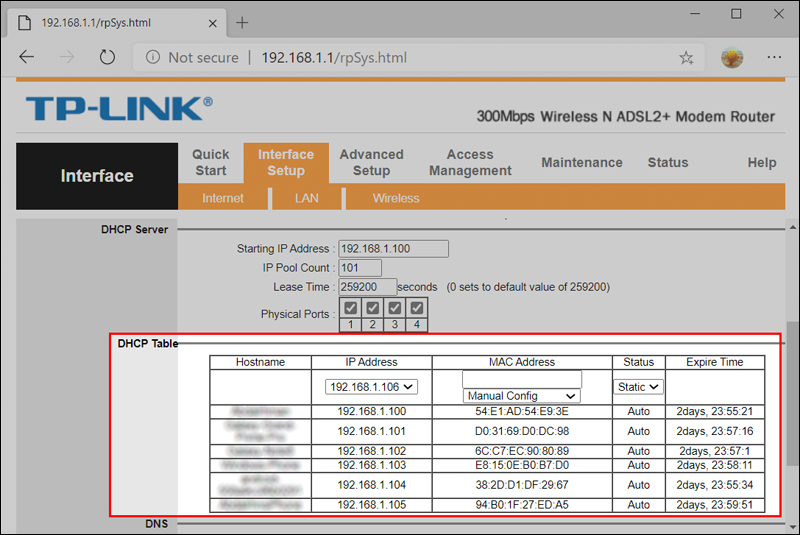This screenshot has height=535, width=800.
Task: Open the browser profile avatar
Action: point(732,58)
